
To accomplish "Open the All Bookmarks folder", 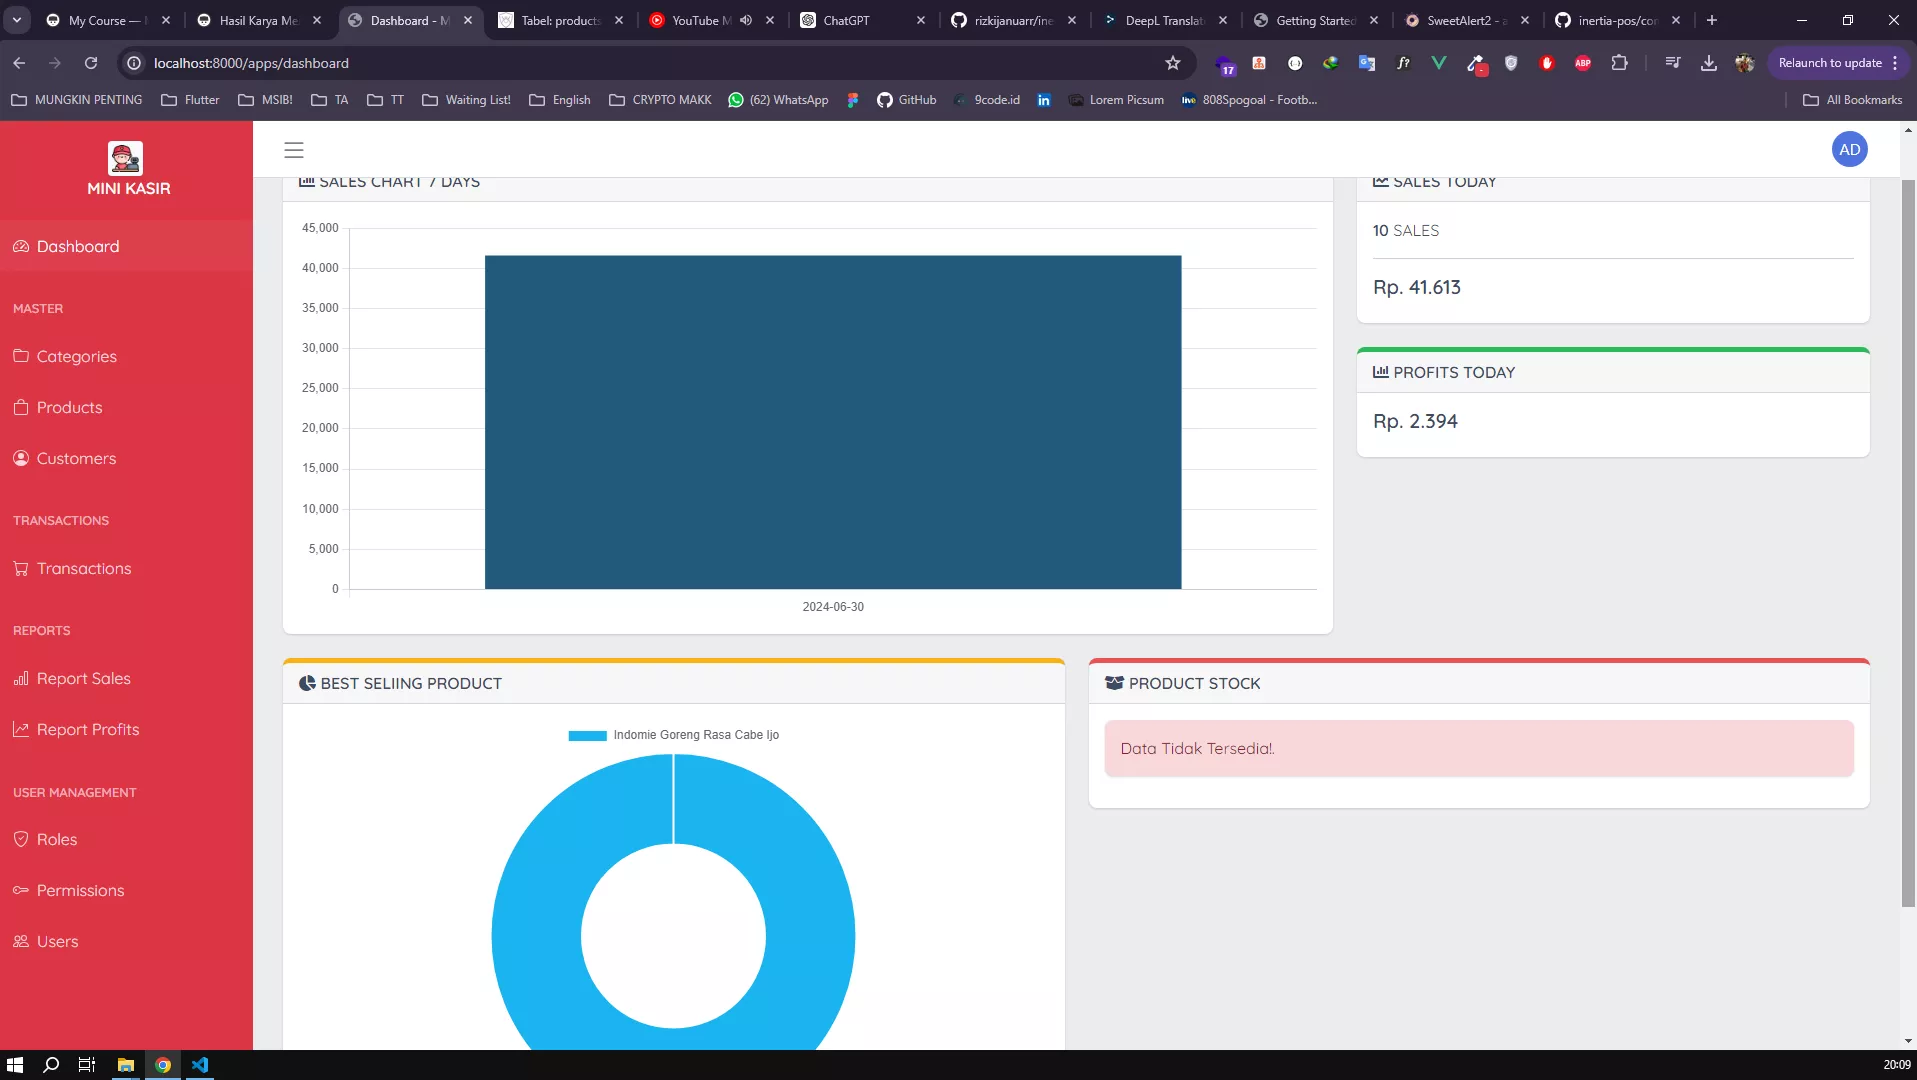I will (x=1852, y=100).
